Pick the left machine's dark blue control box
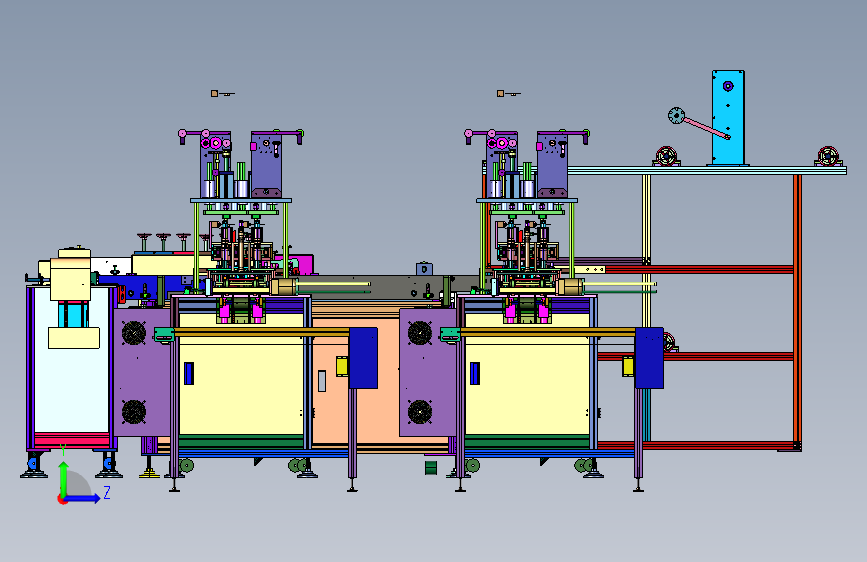 [363, 358]
